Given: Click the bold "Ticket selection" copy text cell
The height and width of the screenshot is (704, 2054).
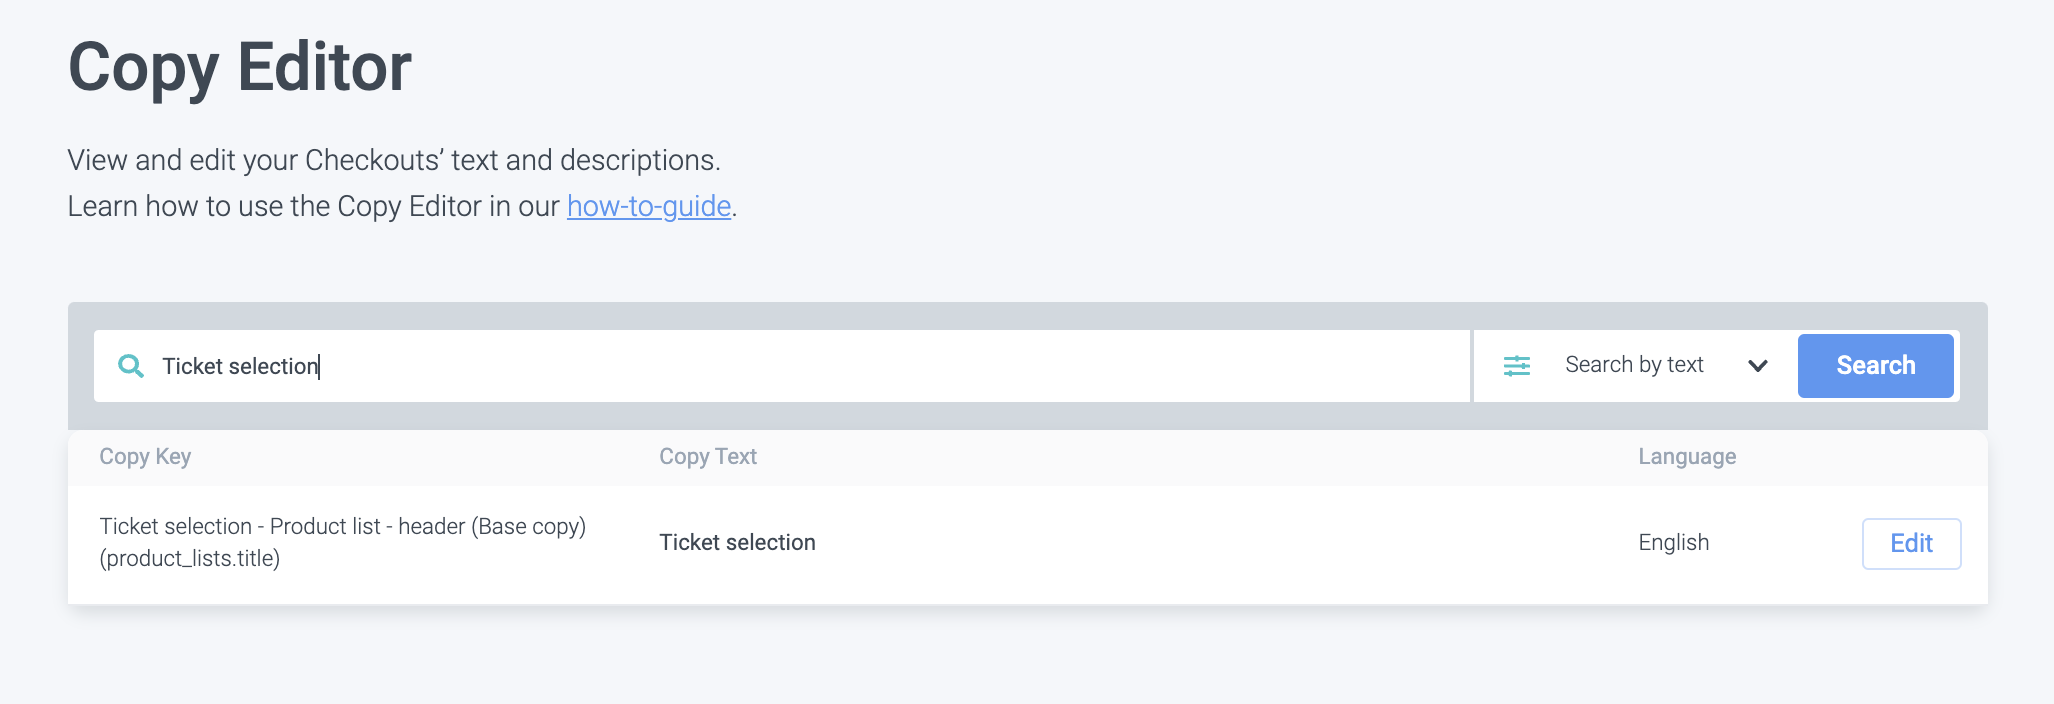Looking at the screenshot, I should pos(737,542).
